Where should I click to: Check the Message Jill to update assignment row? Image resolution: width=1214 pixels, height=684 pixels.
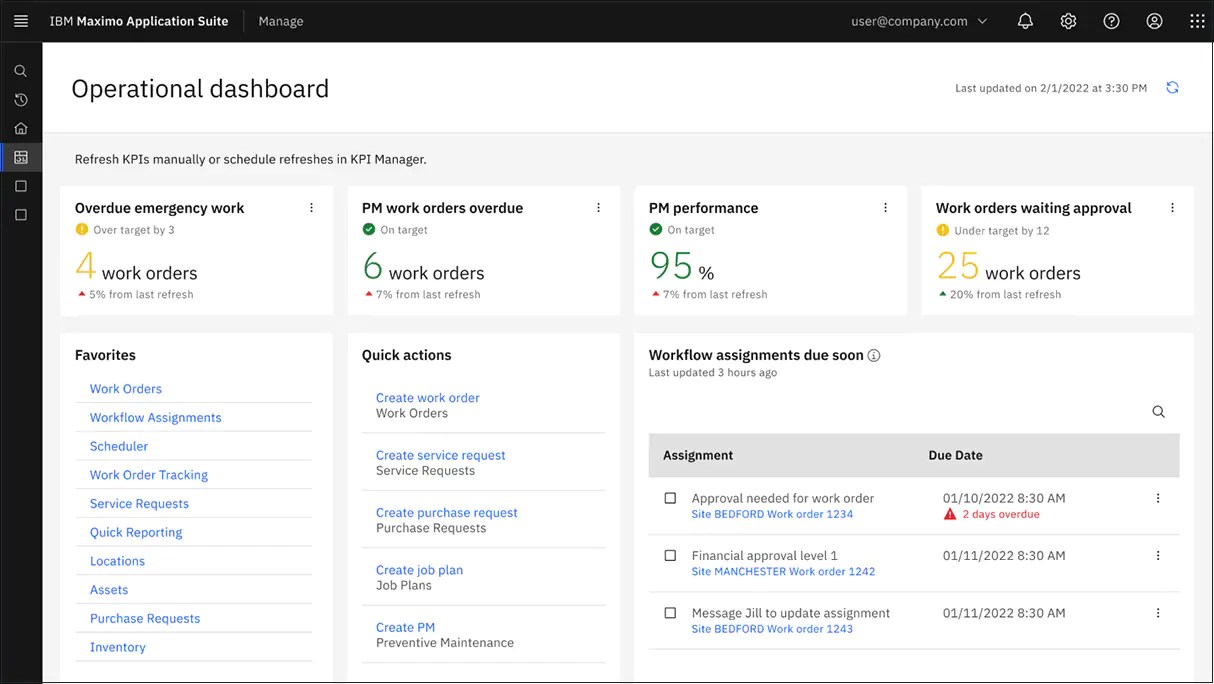[x=670, y=613]
